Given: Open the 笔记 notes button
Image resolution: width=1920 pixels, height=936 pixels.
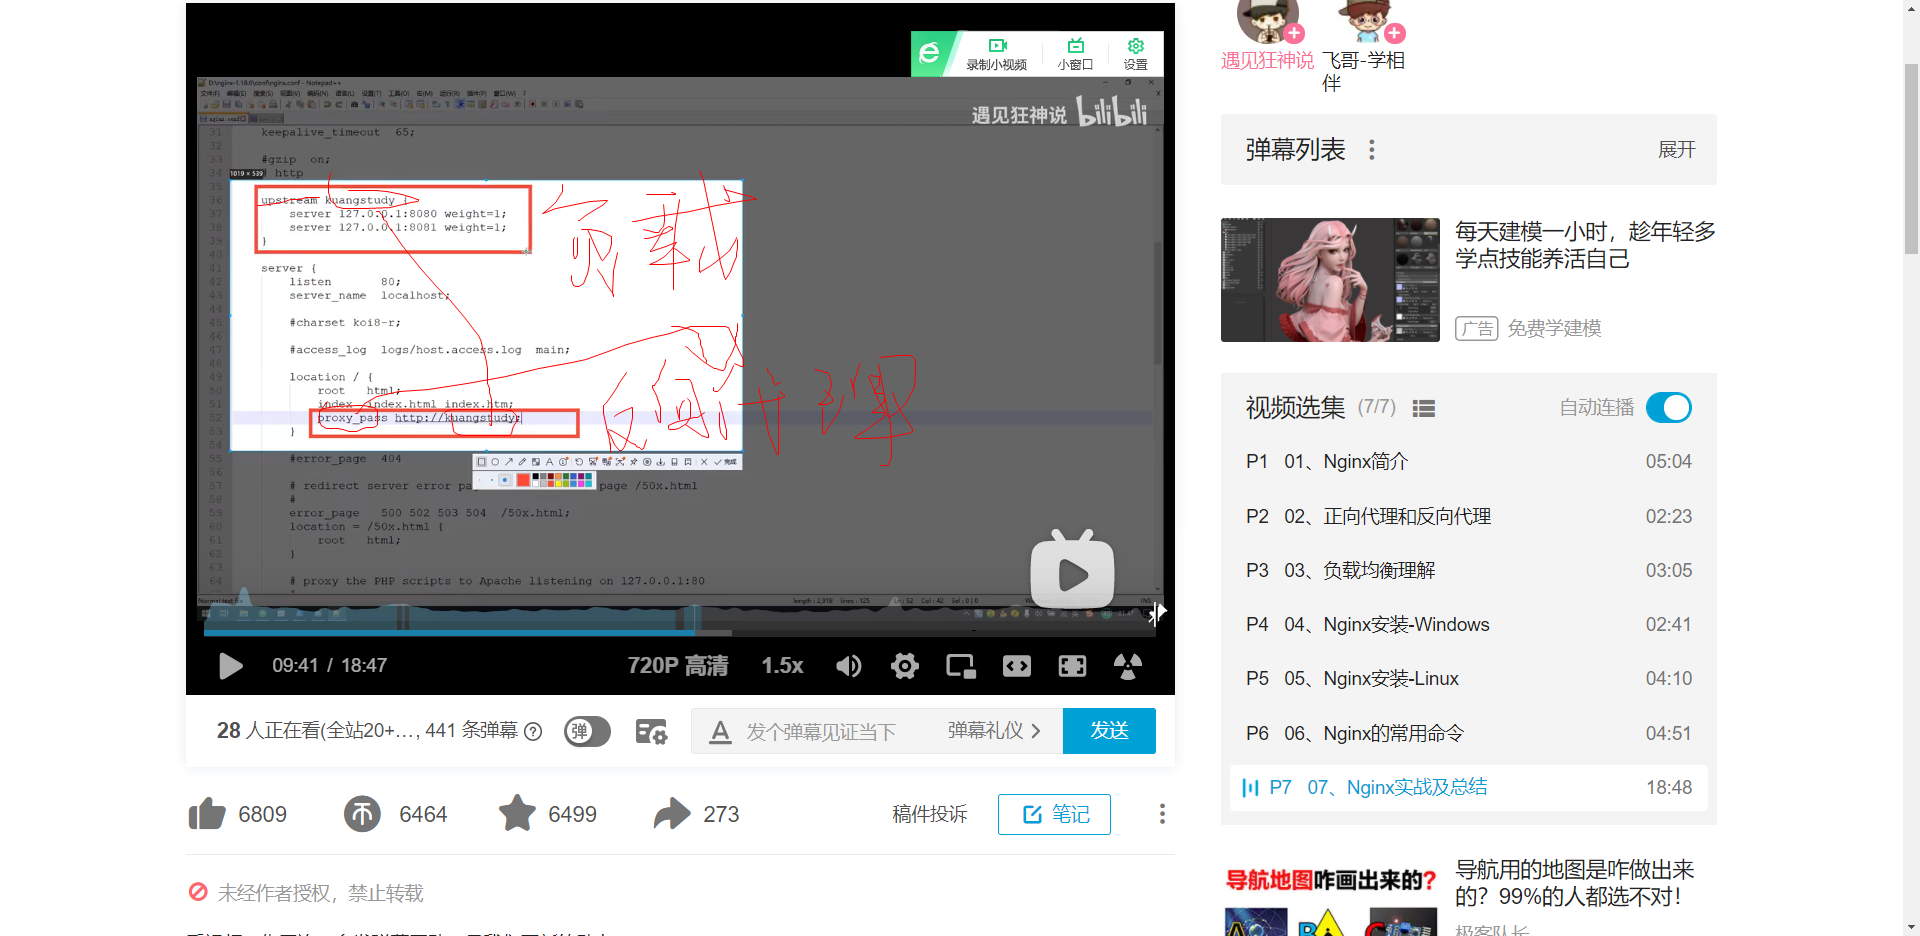Looking at the screenshot, I should pos(1054,814).
